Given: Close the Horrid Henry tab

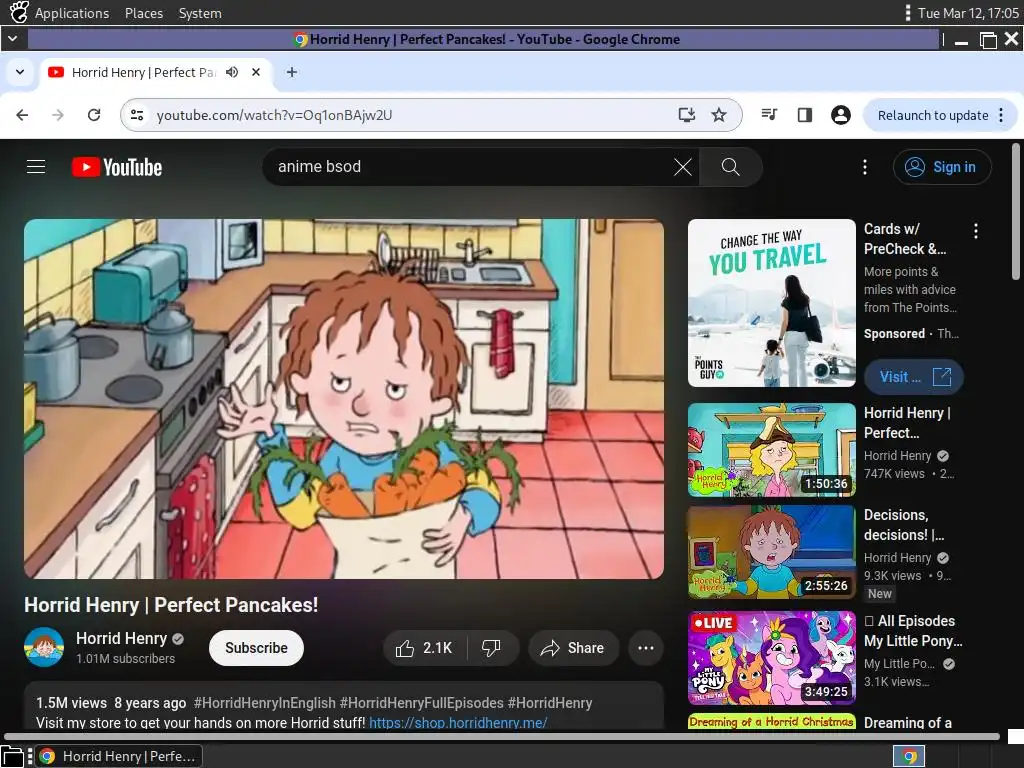Looking at the screenshot, I should (x=256, y=72).
